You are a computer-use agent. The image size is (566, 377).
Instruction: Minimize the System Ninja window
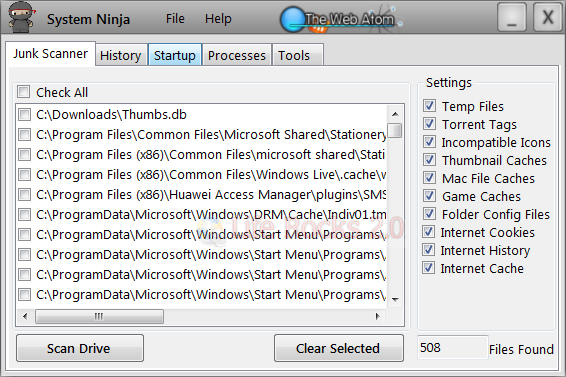[511, 17]
